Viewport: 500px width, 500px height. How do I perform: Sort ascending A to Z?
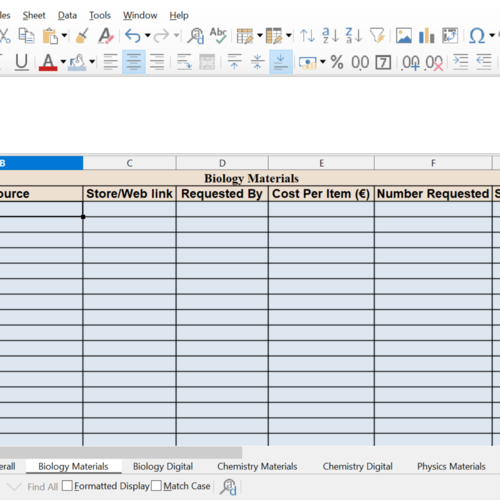point(330,35)
